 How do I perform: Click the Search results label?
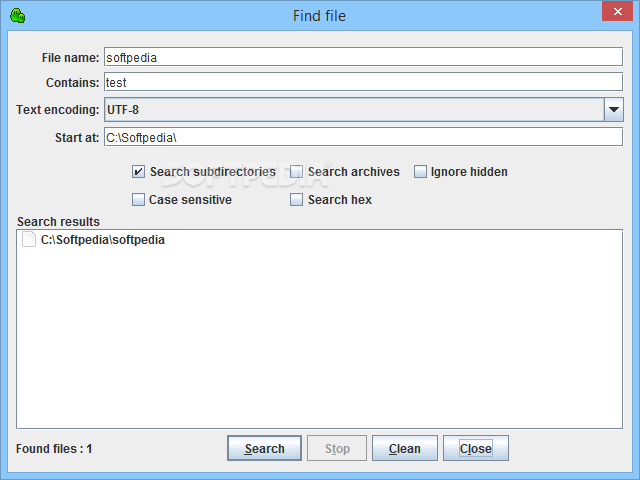58,222
